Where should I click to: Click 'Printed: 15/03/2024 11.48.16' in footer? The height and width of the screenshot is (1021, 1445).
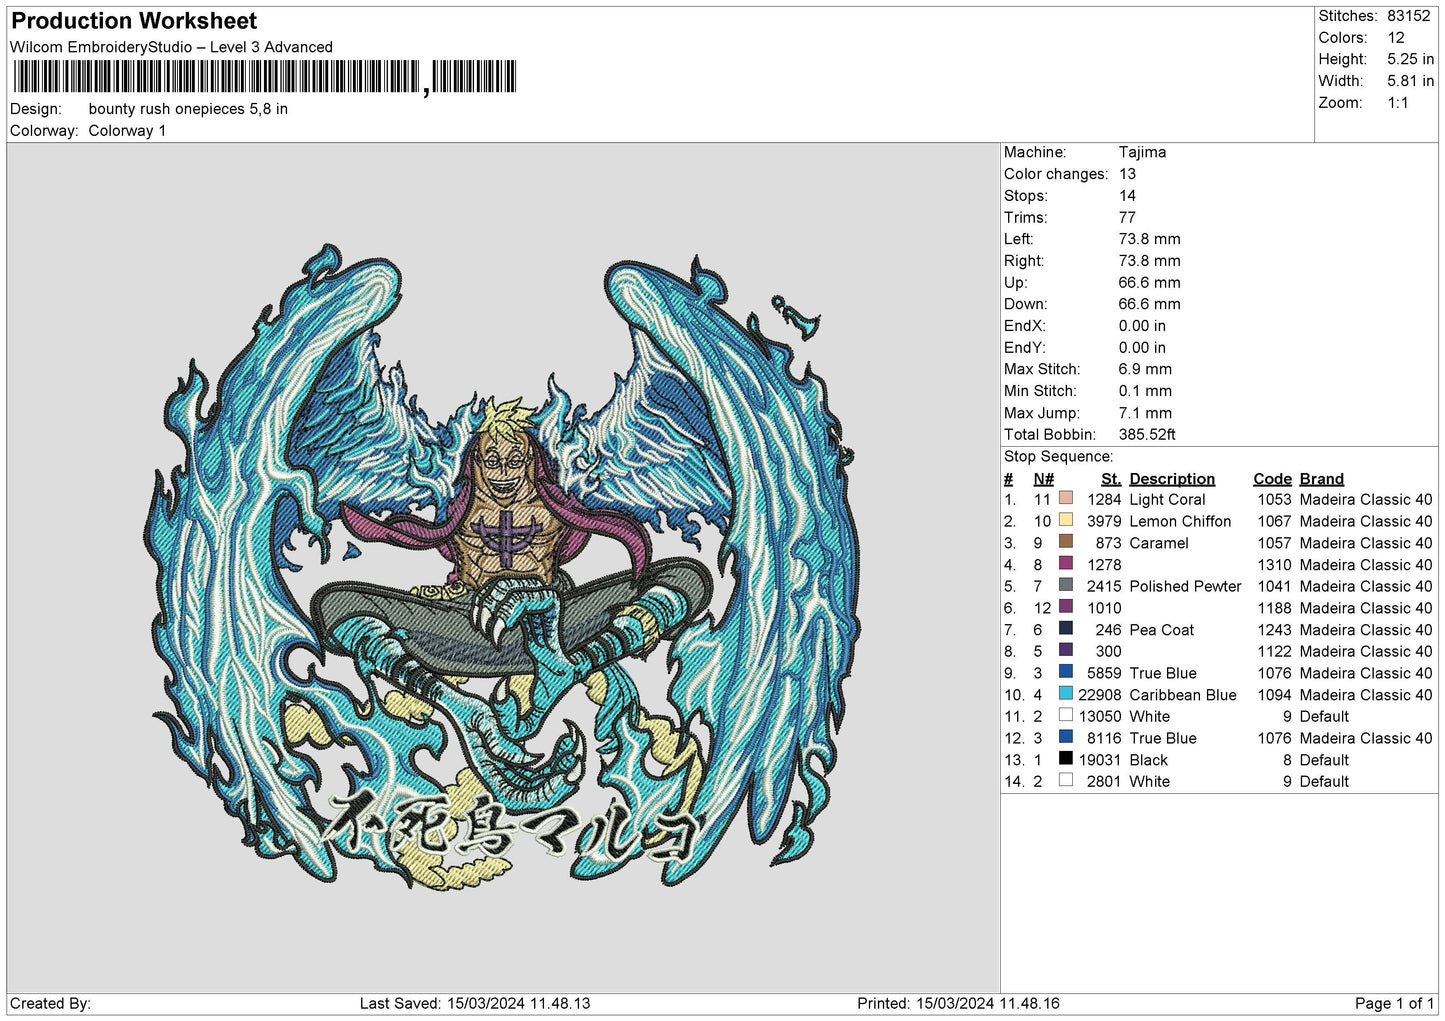958,1003
